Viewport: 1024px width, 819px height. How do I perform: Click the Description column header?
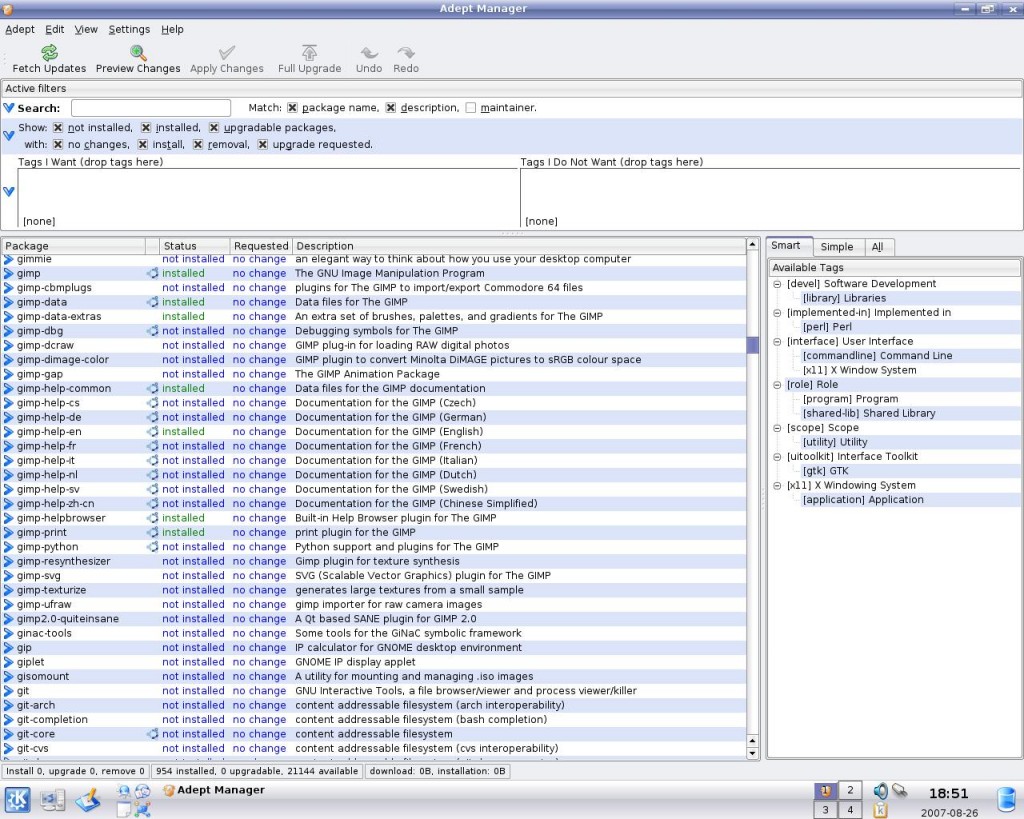(x=519, y=246)
